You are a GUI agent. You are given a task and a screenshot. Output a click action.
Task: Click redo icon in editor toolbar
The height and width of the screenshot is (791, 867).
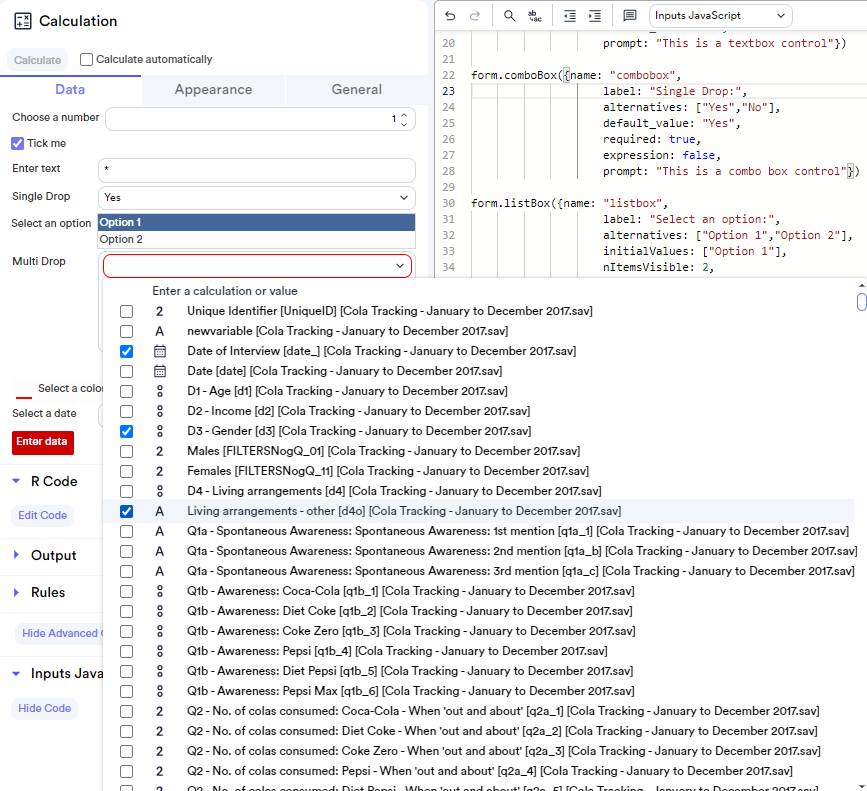475,16
